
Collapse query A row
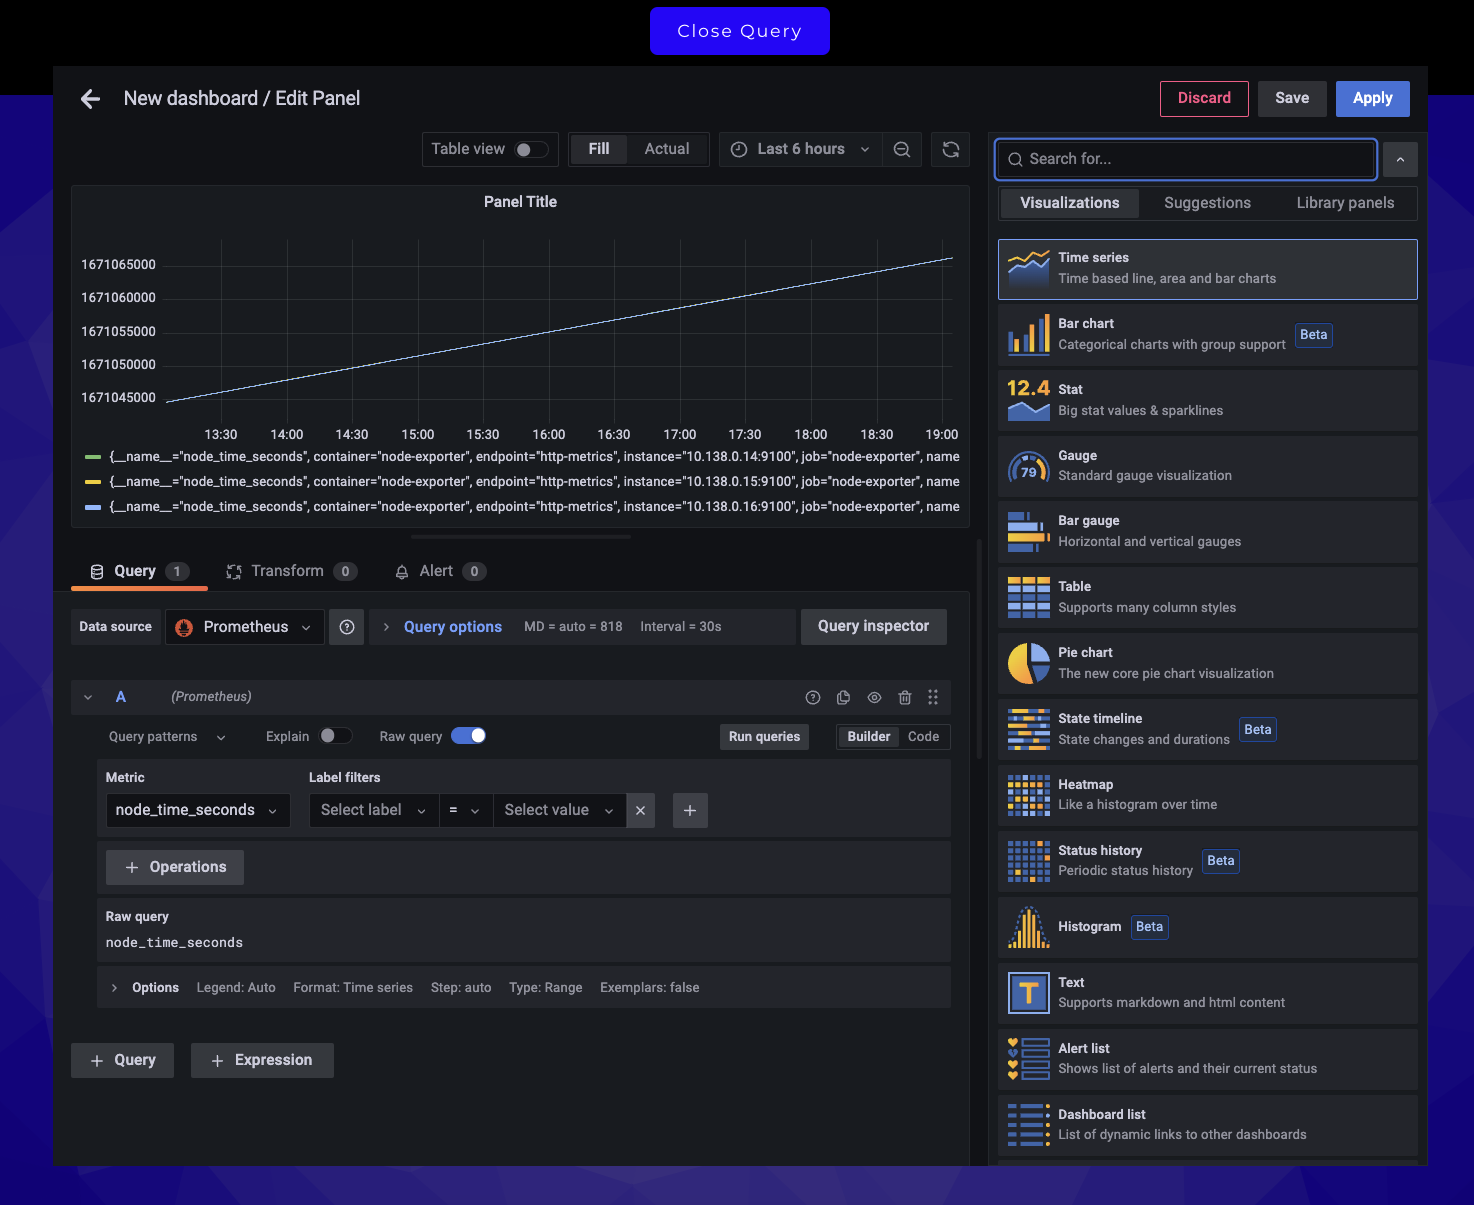88,697
